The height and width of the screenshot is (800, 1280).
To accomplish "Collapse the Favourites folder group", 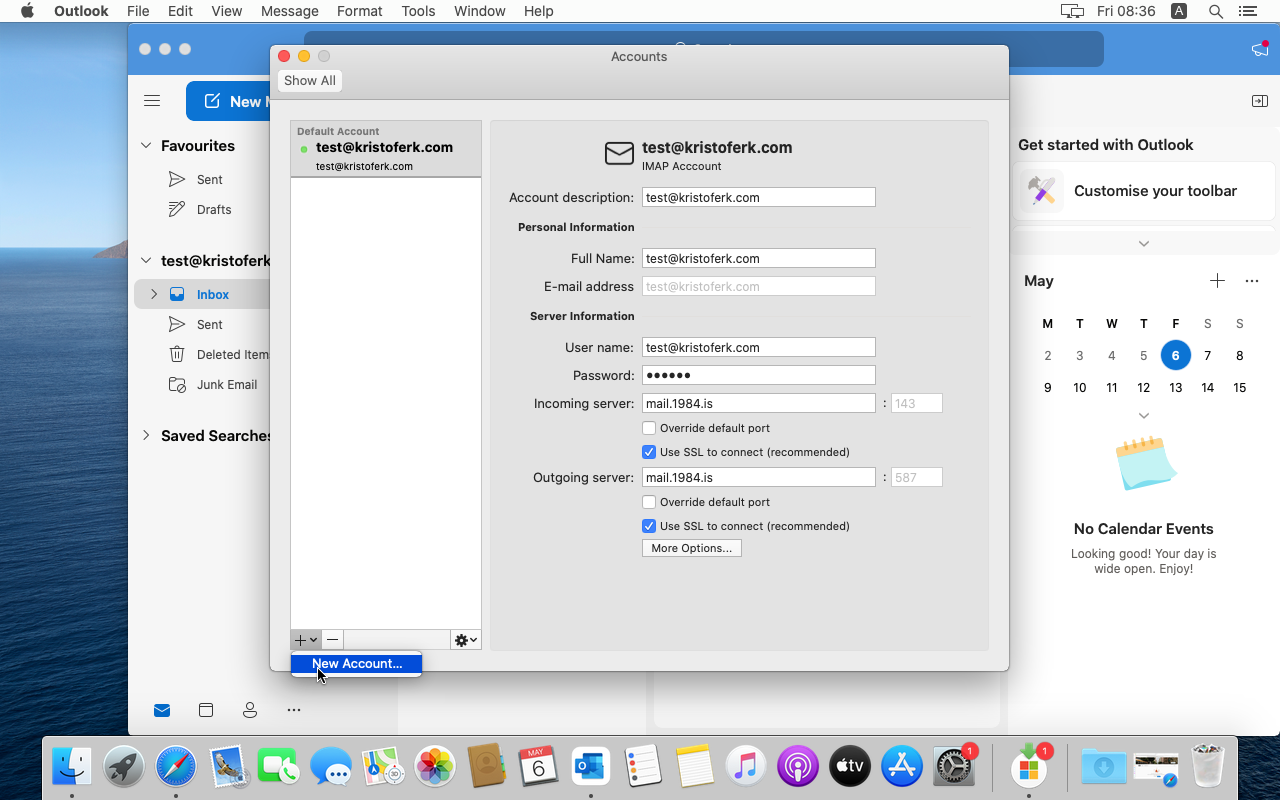I will point(146,146).
